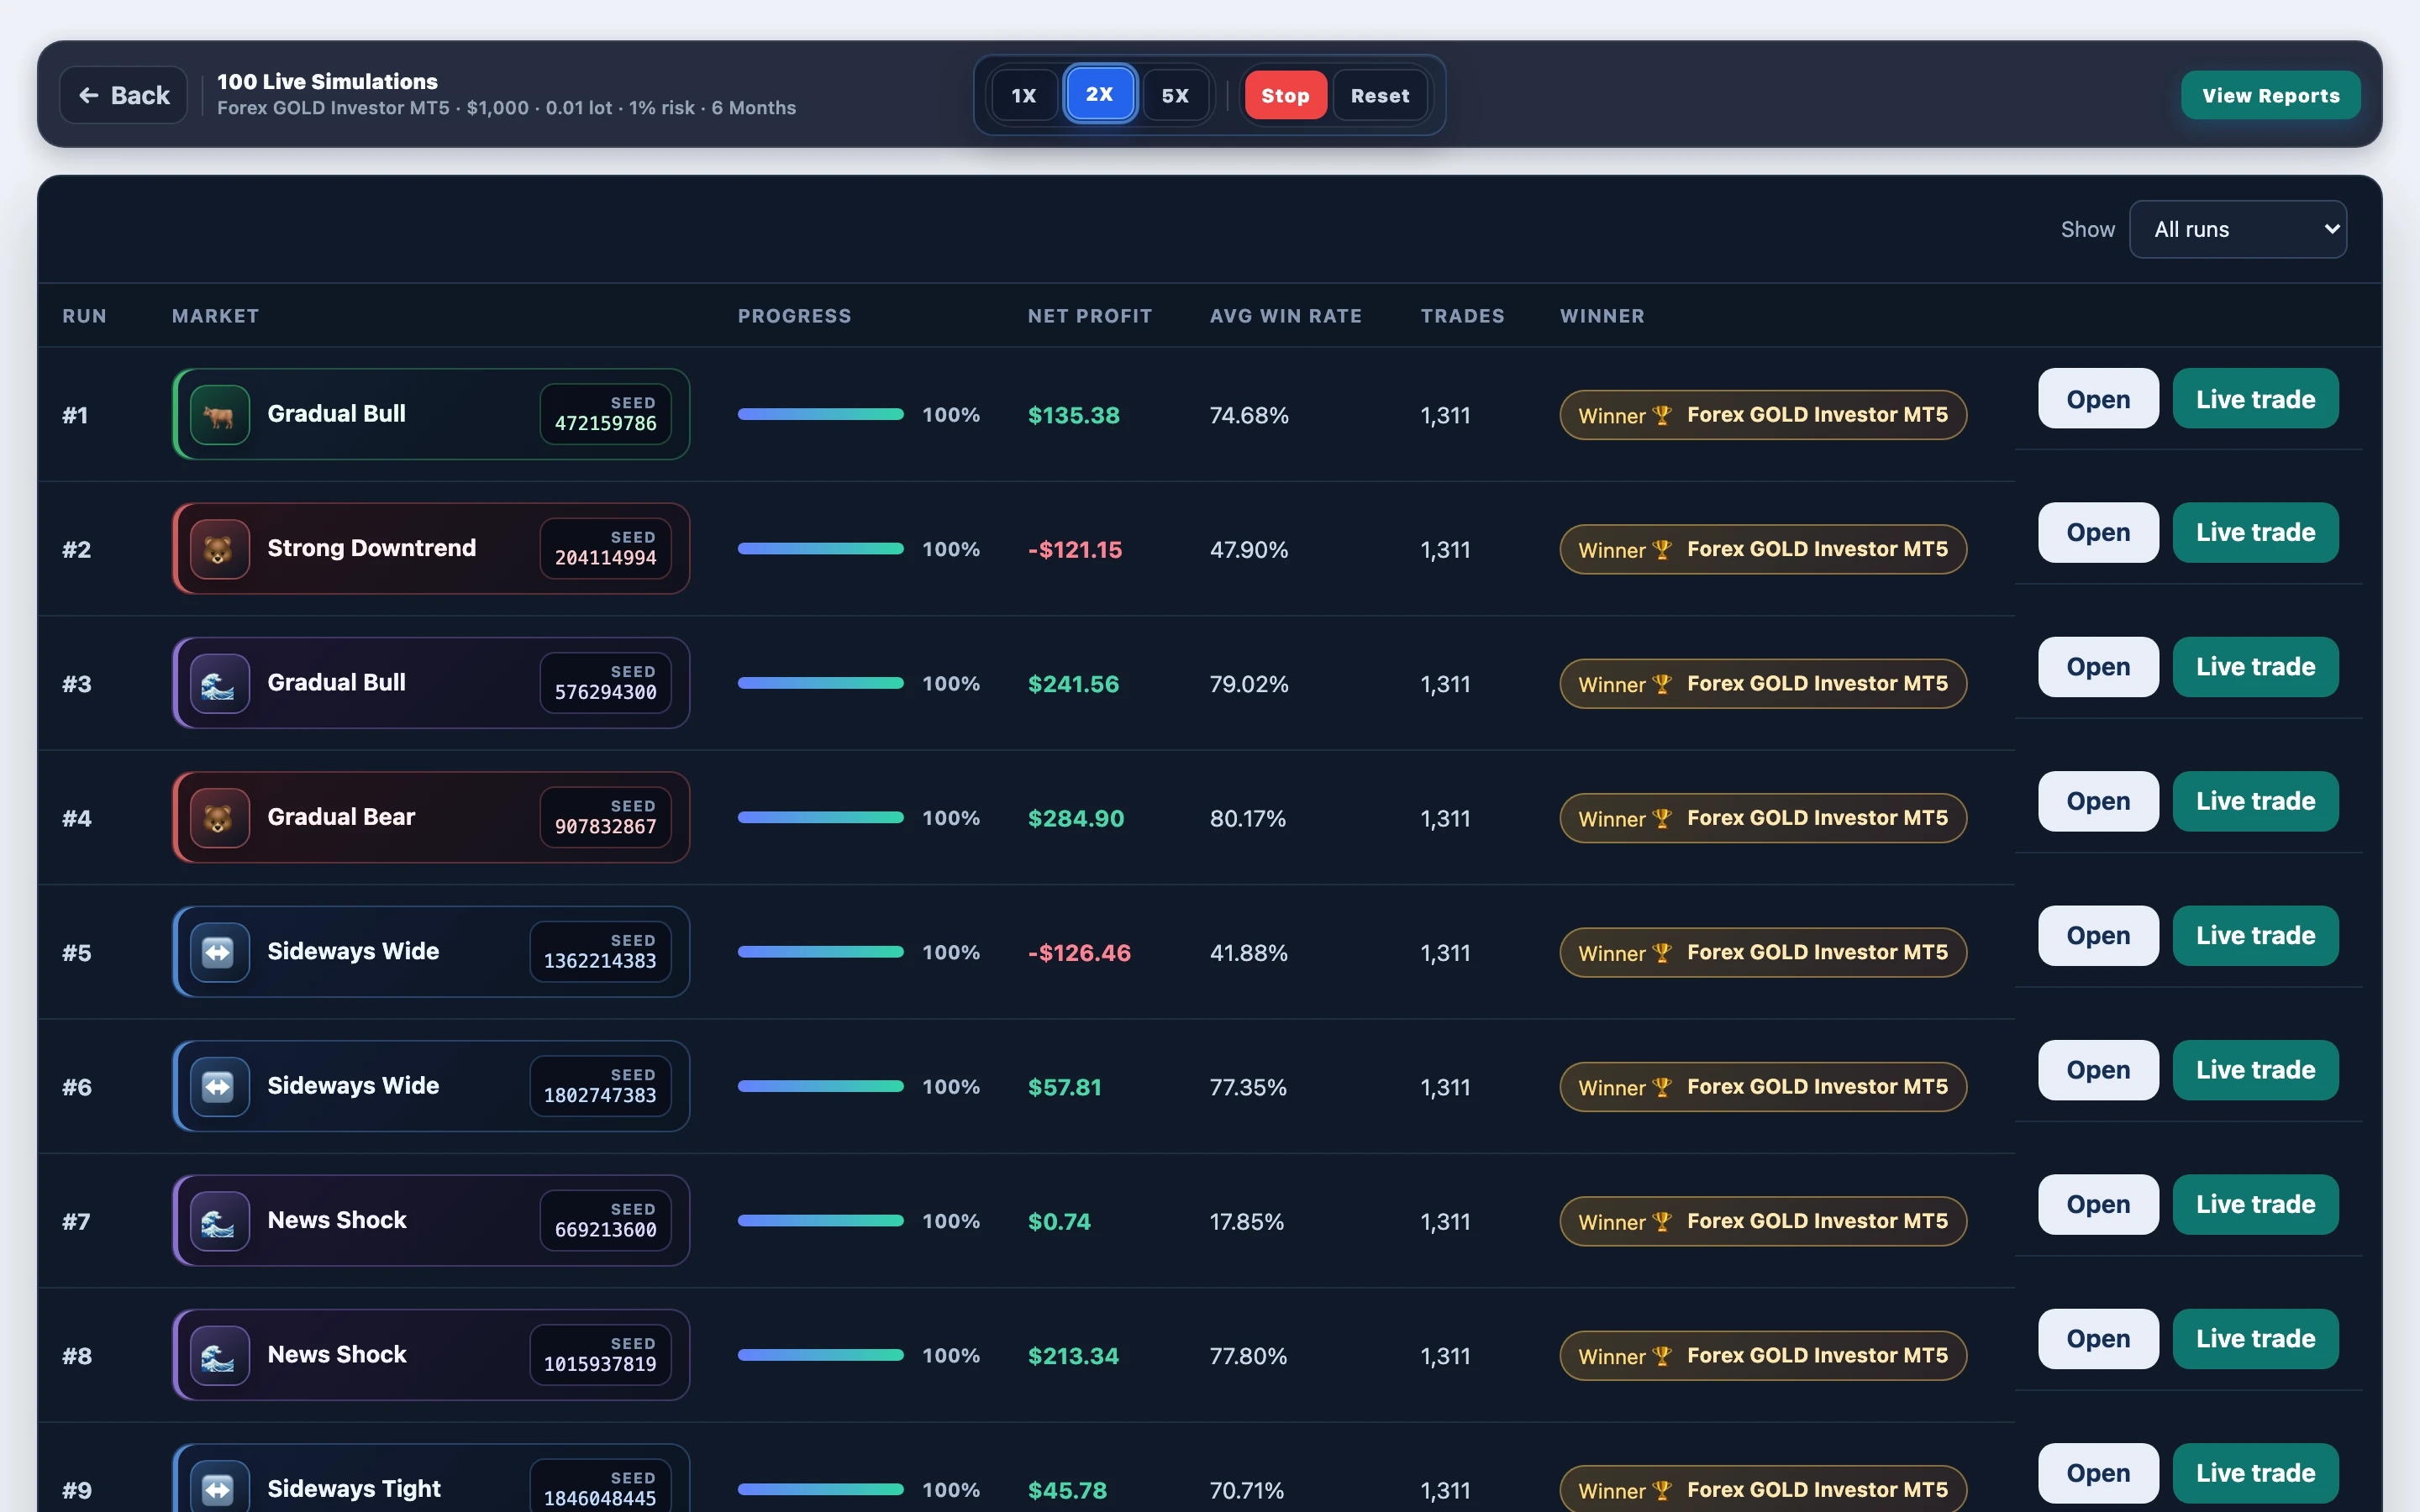Open run #7 News Shock
The height and width of the screenshot is (1512, 2420).
2098,1204
